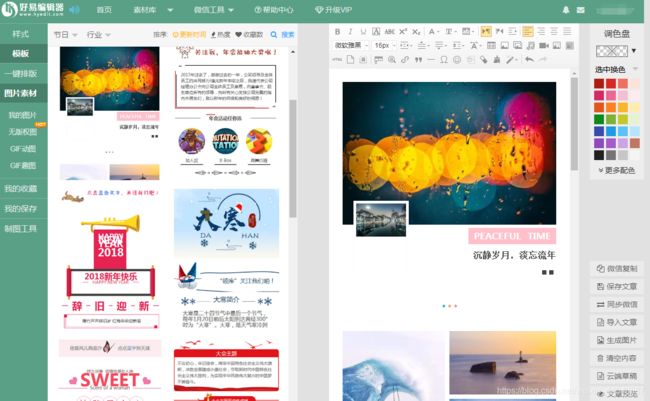Insert video using the camera icon
Image resolution: width=650 pixels, height=401 pixels.
tap(544, 45)
